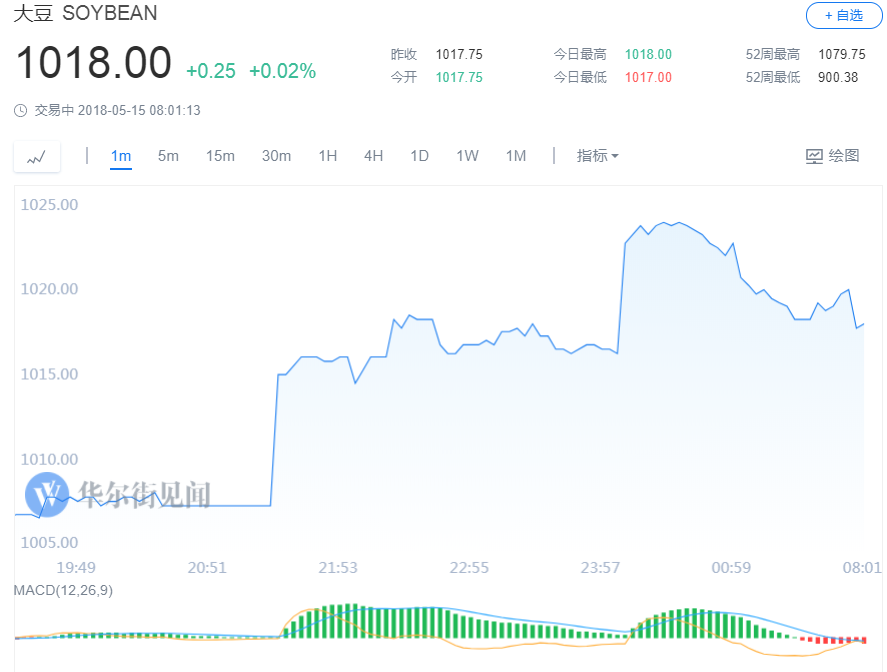Click the 1018.00 current price
Viewport: 887px width, 672px height.
pos(93,64)
